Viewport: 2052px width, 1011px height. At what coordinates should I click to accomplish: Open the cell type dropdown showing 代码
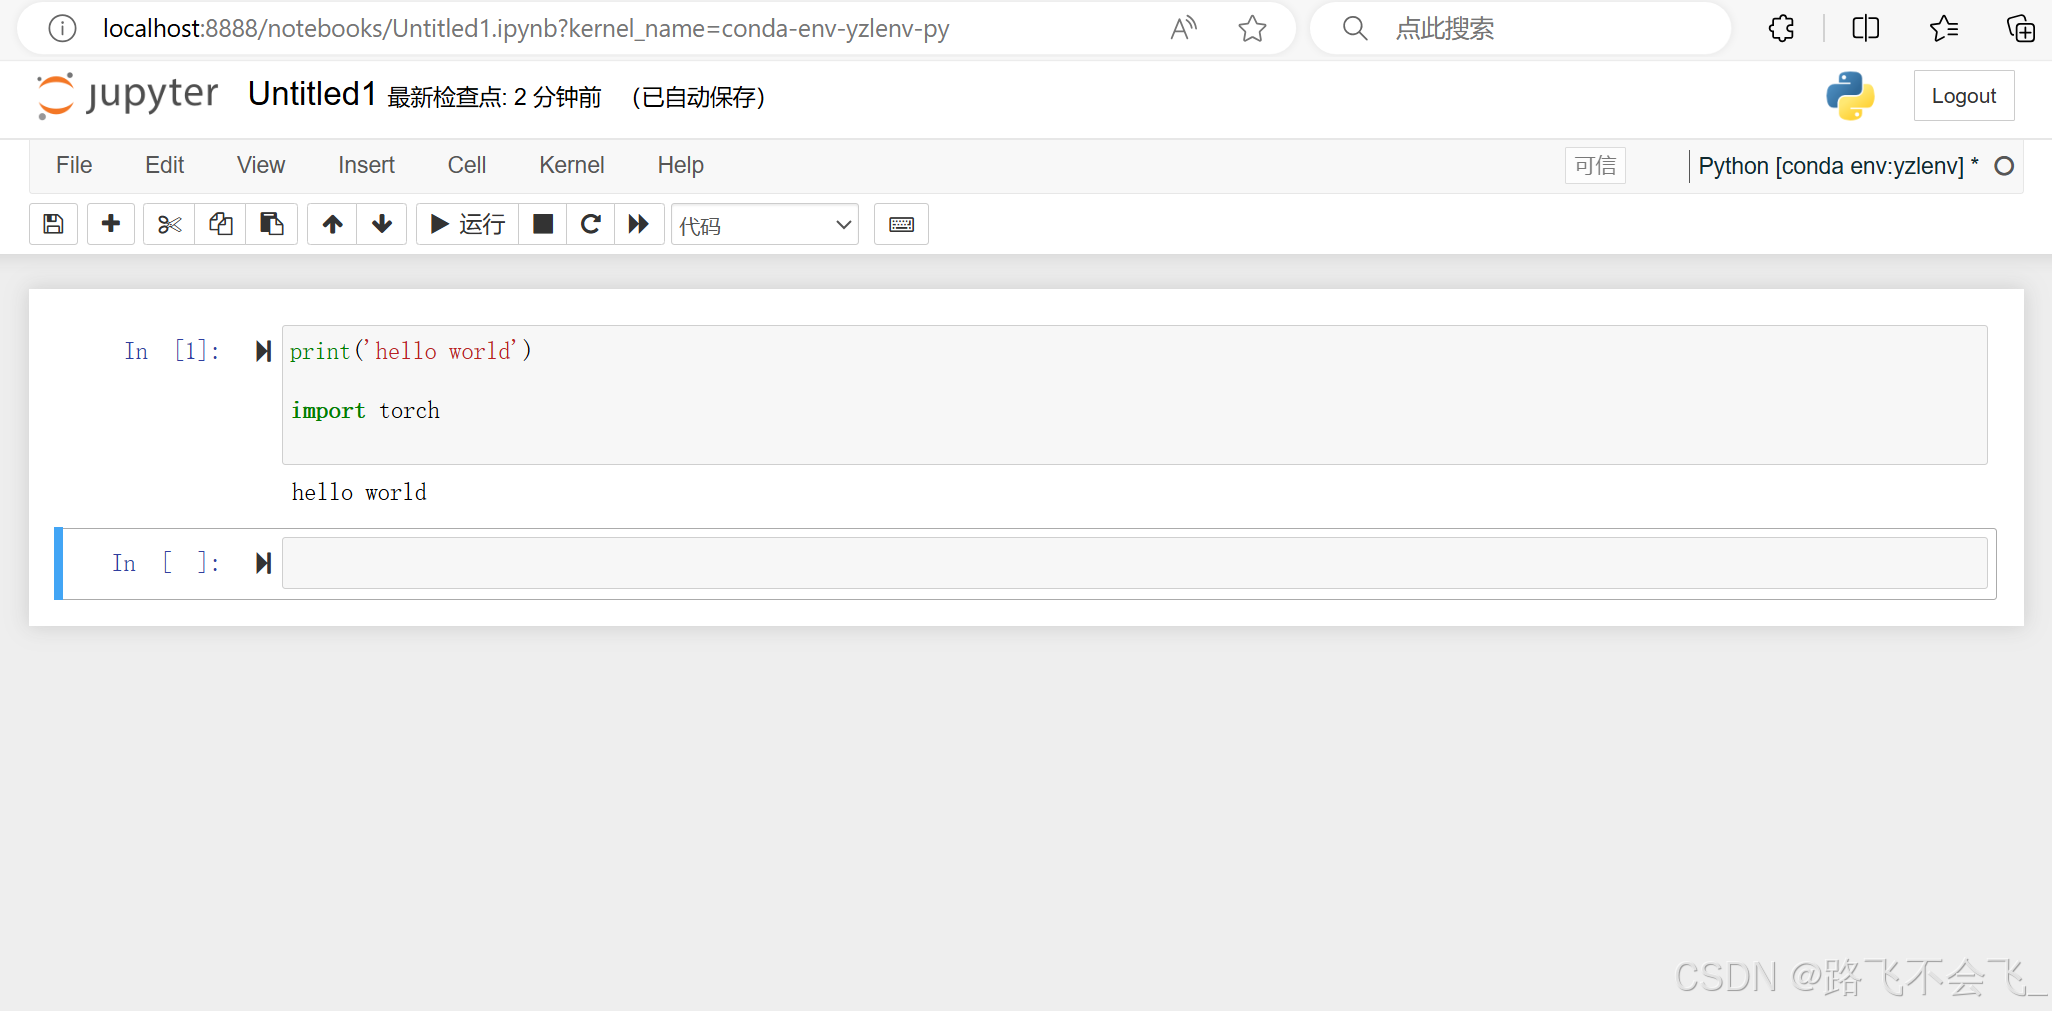tap(764, 224)
